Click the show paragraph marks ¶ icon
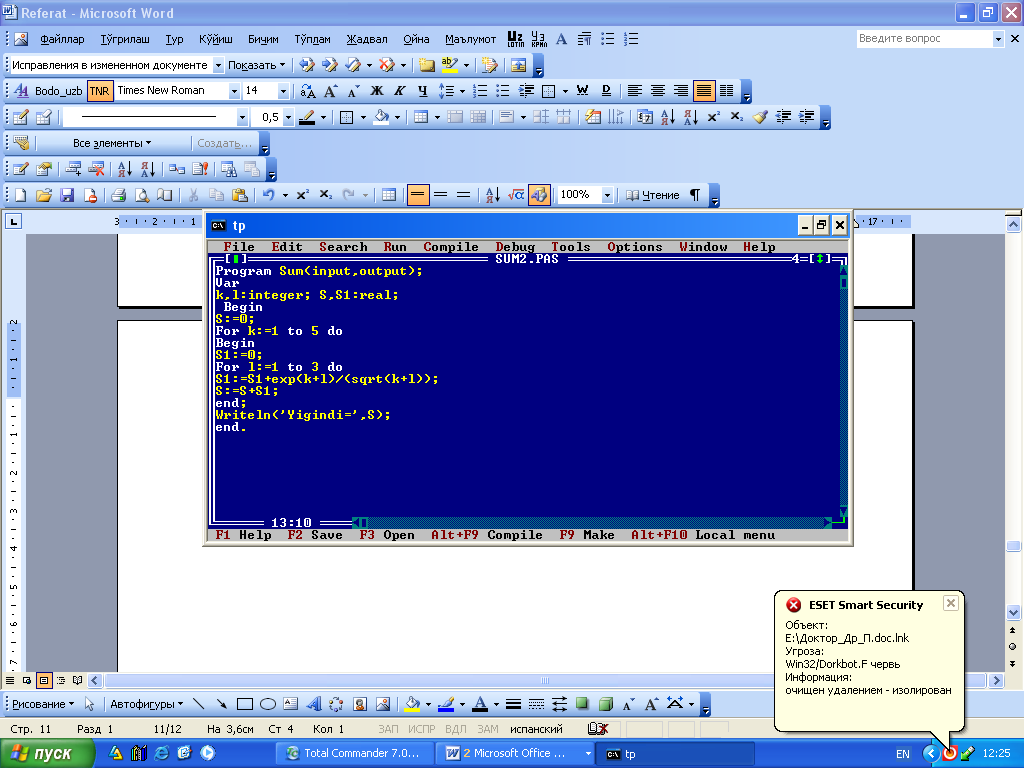 (x=695, y=195)
